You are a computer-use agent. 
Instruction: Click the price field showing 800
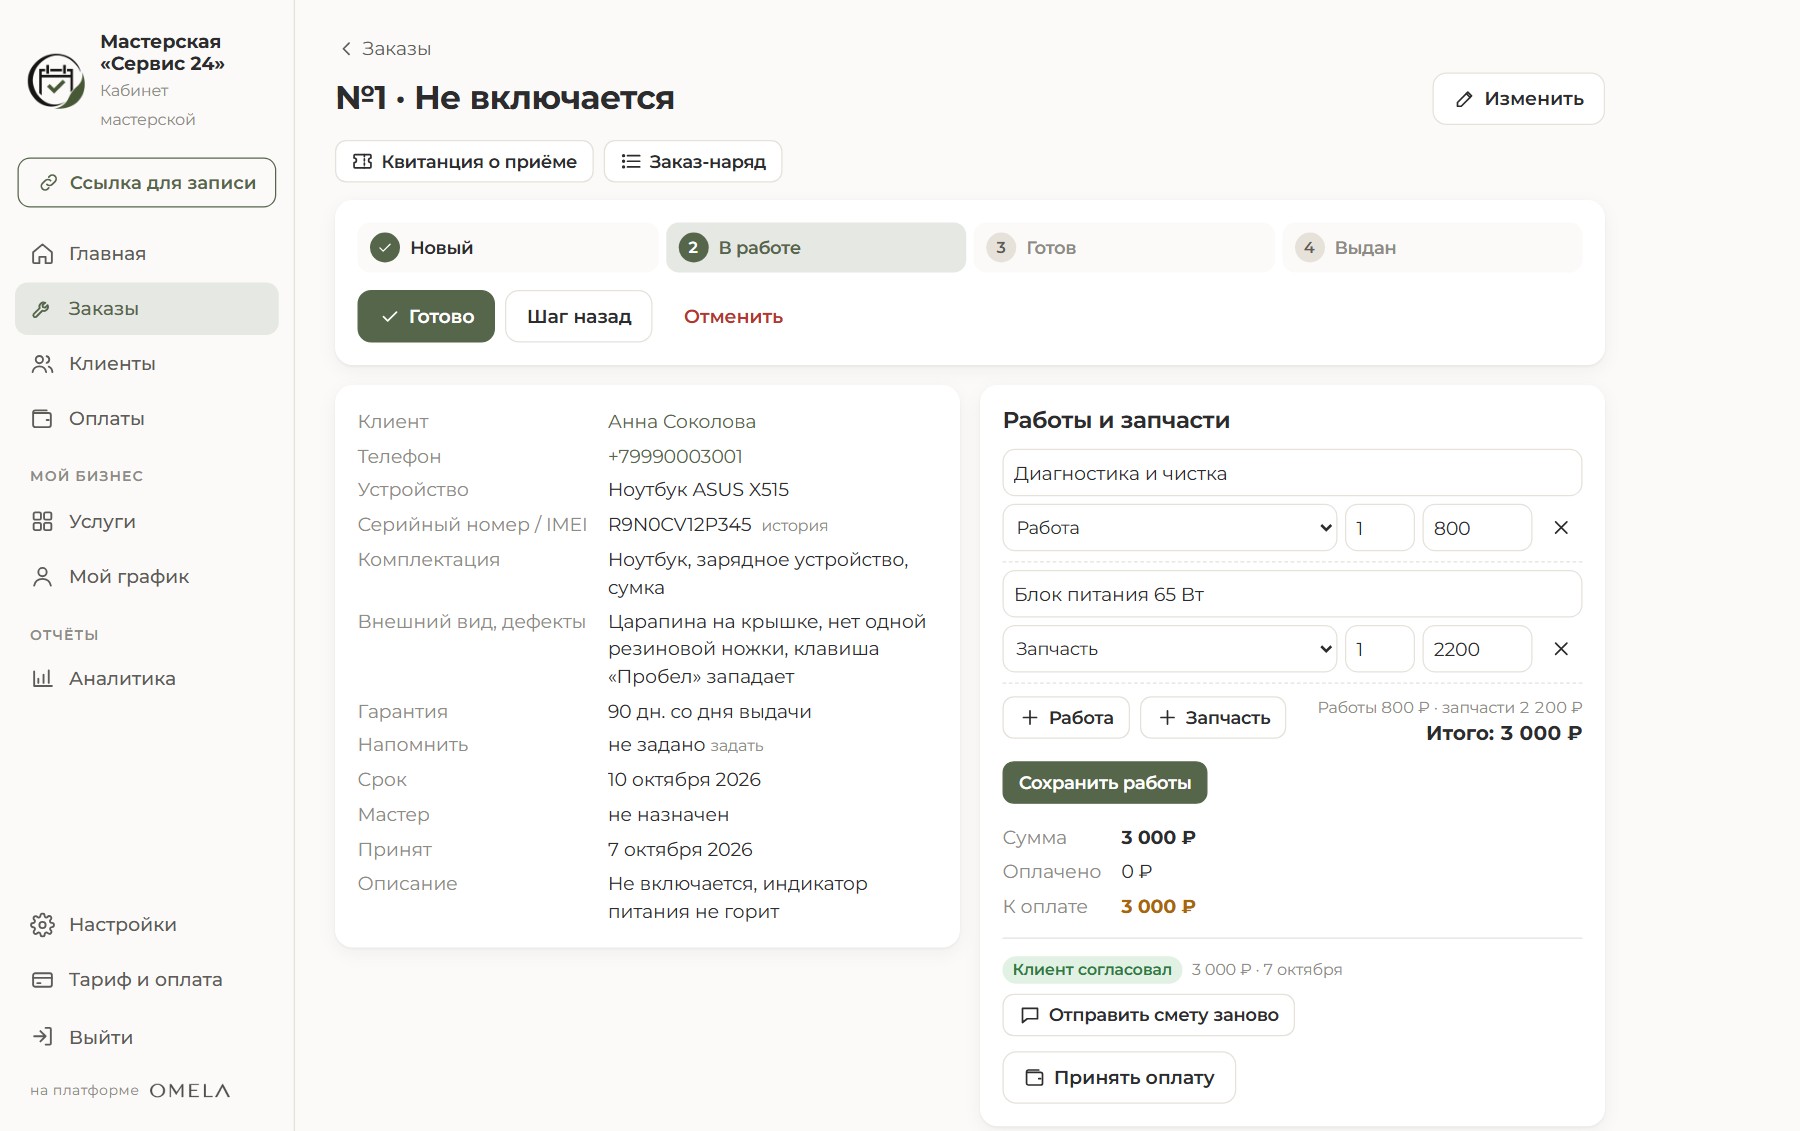click(1477, 528)
